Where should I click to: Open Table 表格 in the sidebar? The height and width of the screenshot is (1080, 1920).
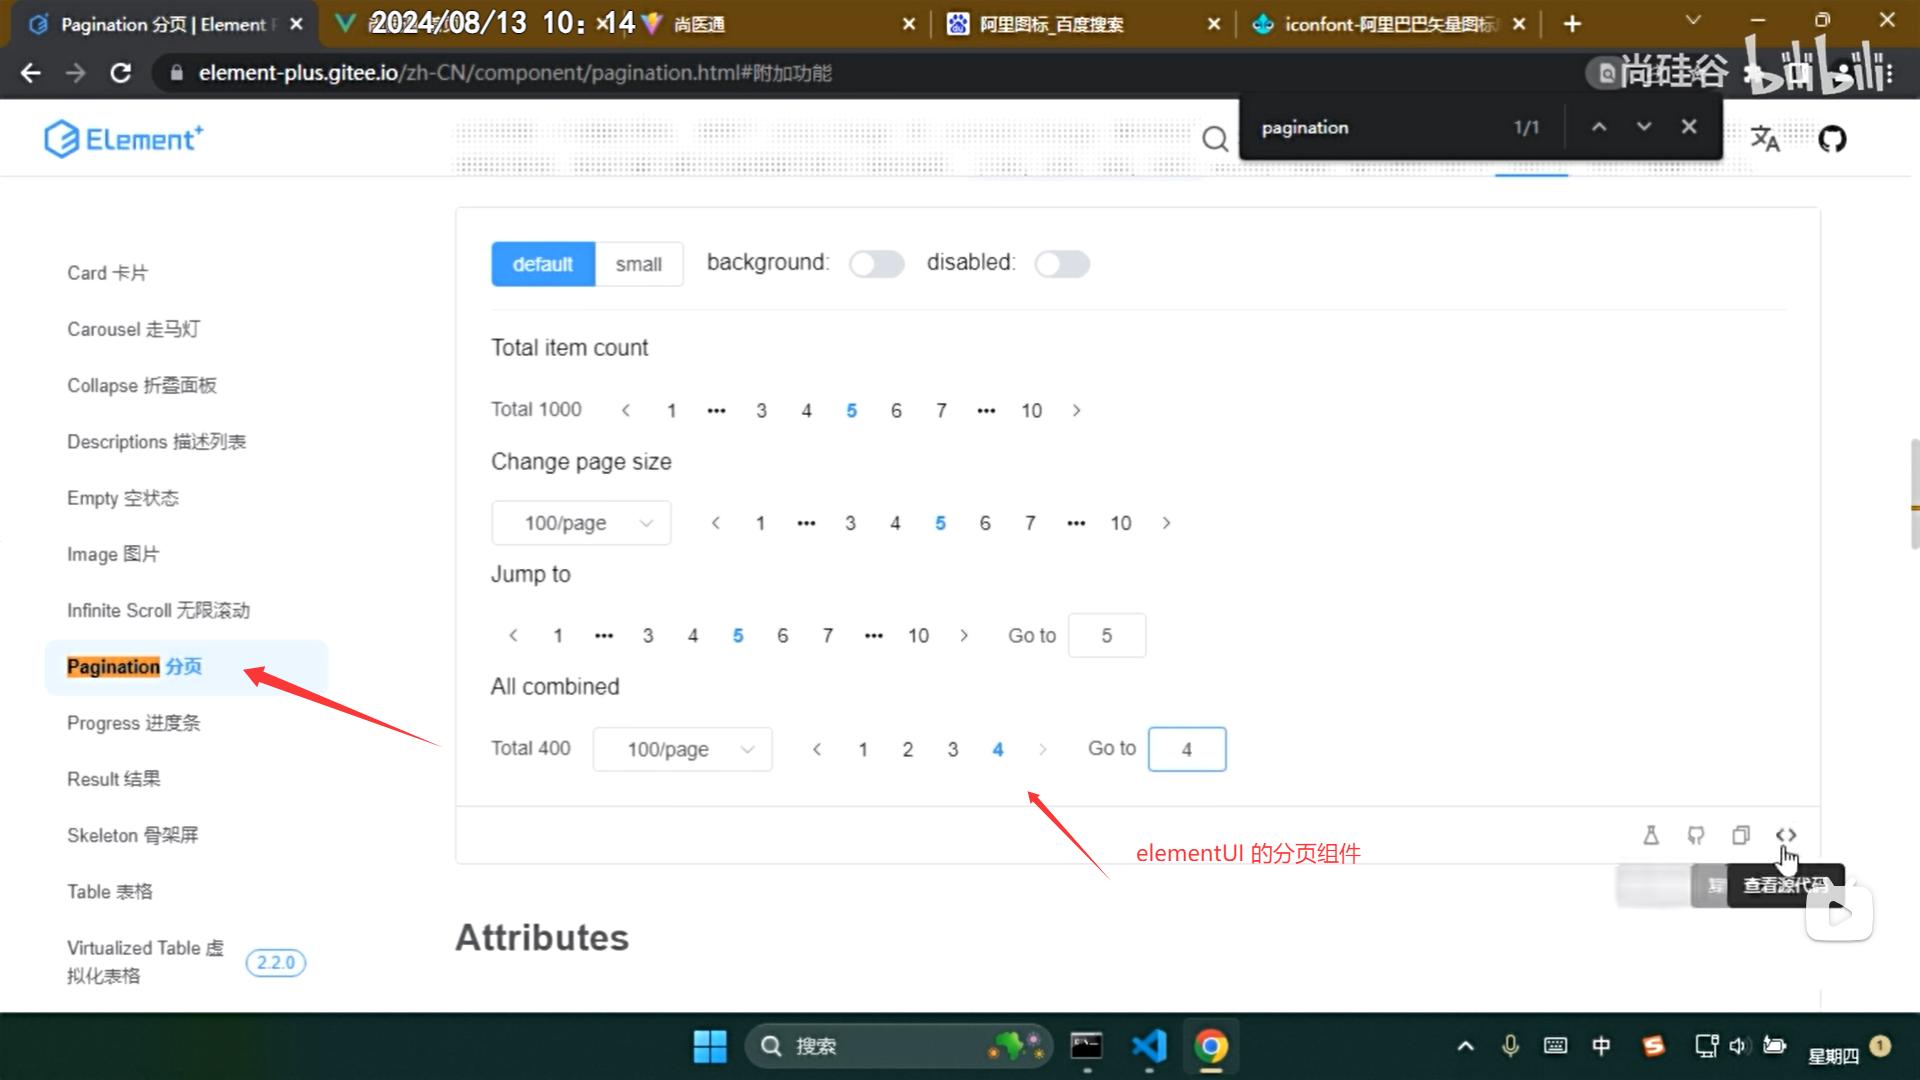pyautogui.click(x=110, y=891)
